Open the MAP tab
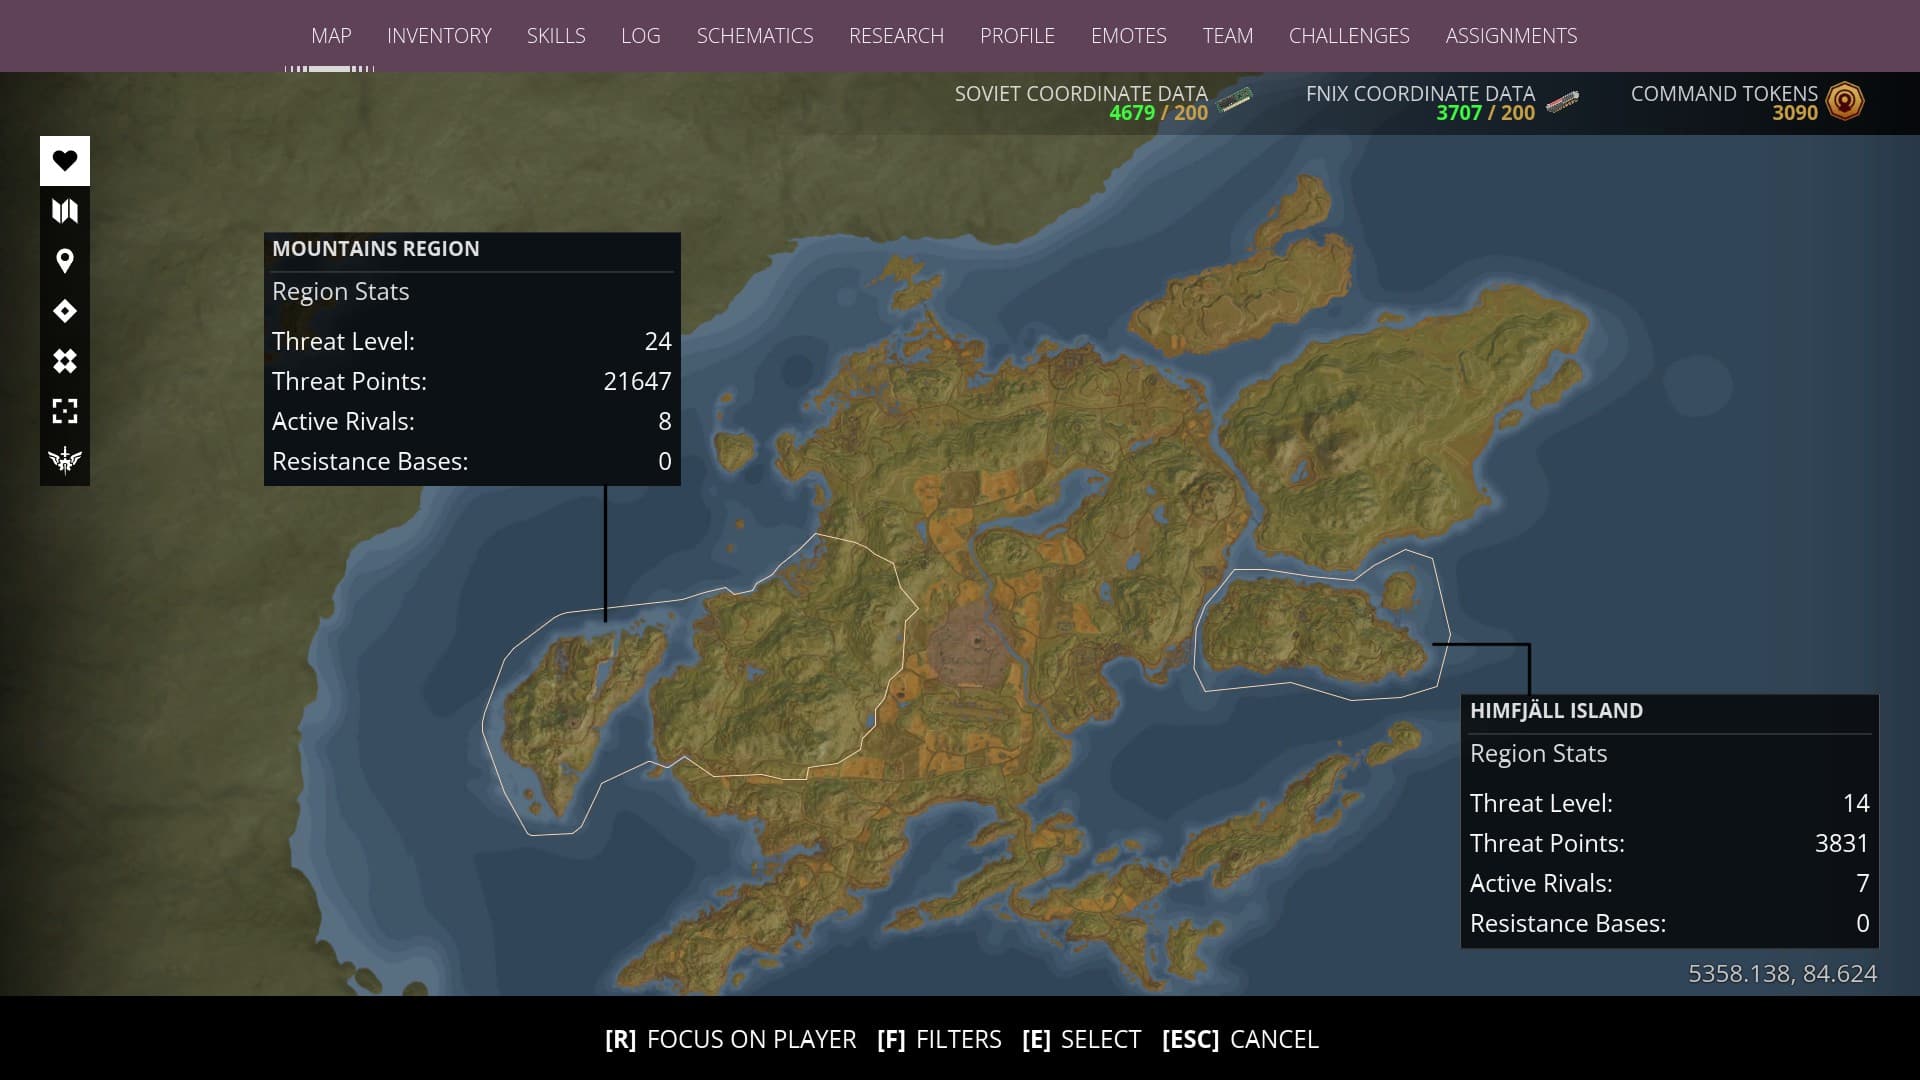 coord(331,36)
